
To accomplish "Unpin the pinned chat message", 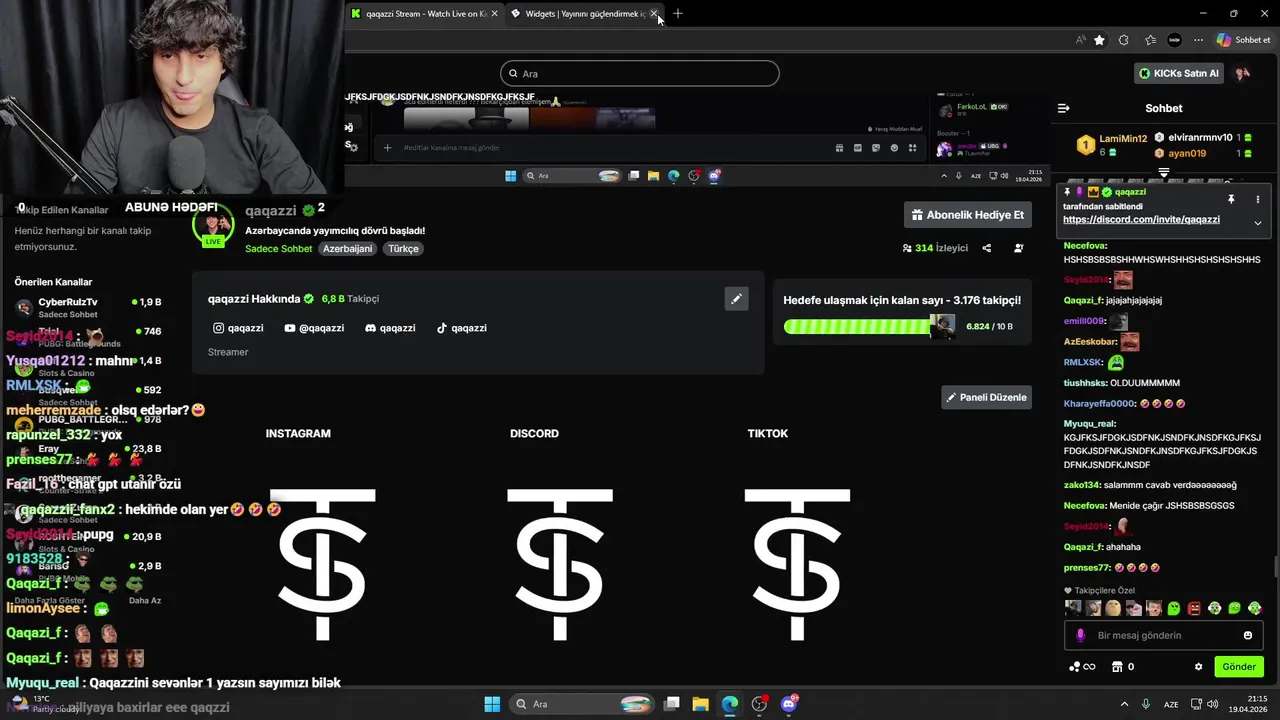I will (1231, 200).
